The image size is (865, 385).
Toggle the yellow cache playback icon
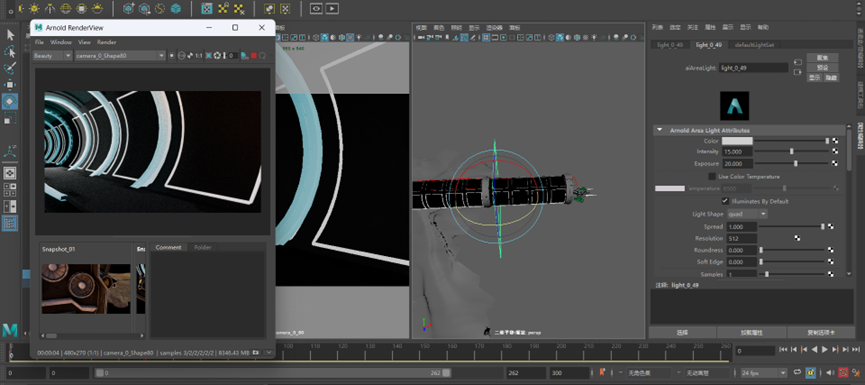(810, 373)
